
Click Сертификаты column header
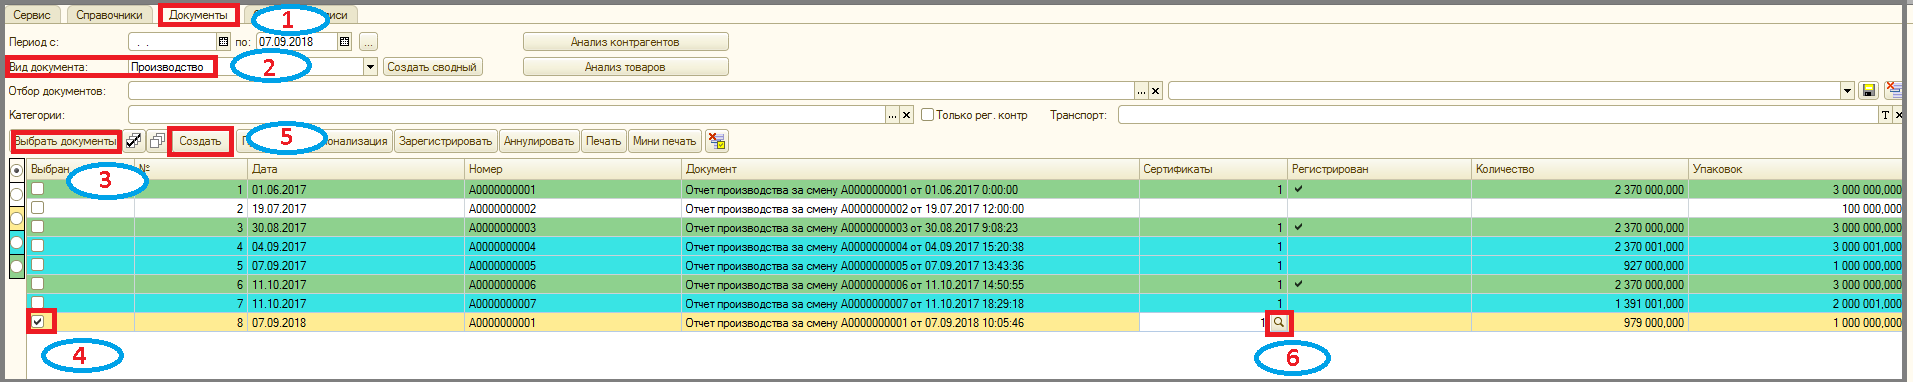tap(1213, 169)
